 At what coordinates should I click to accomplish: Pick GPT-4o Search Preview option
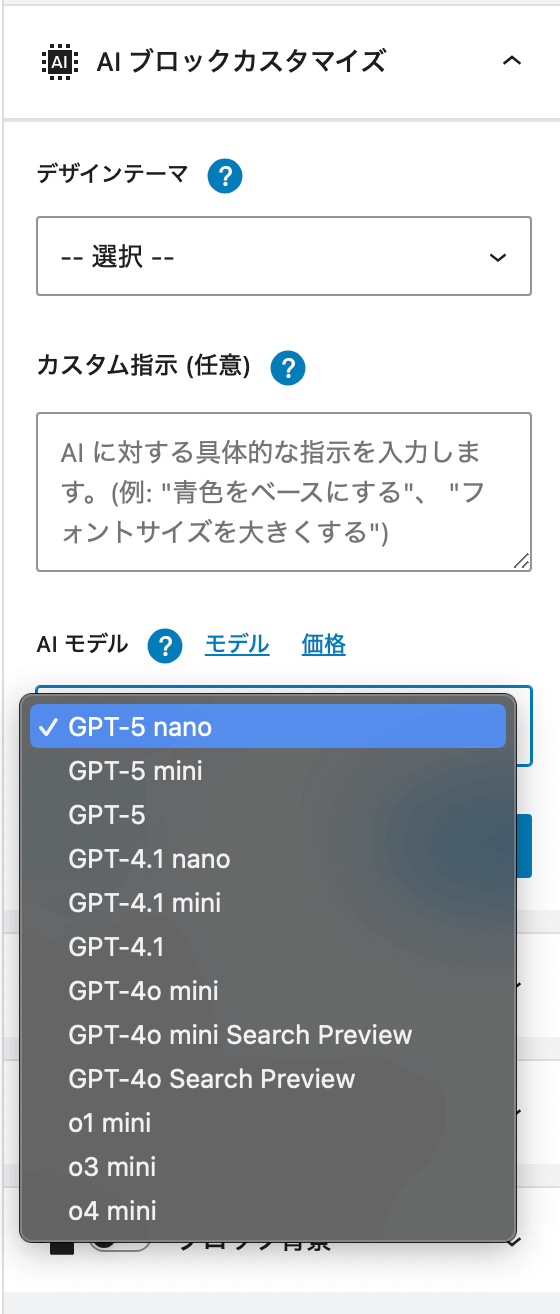(x=268, y=1079)
